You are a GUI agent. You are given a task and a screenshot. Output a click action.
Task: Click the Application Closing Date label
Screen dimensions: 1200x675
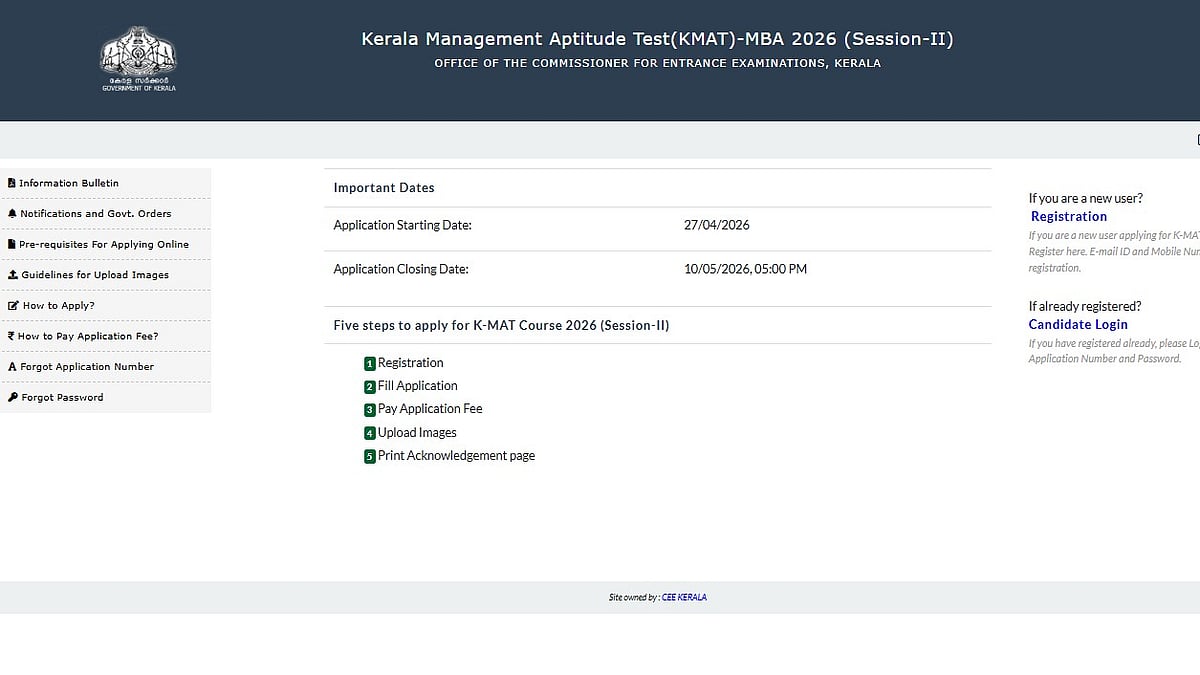(400, 269)
